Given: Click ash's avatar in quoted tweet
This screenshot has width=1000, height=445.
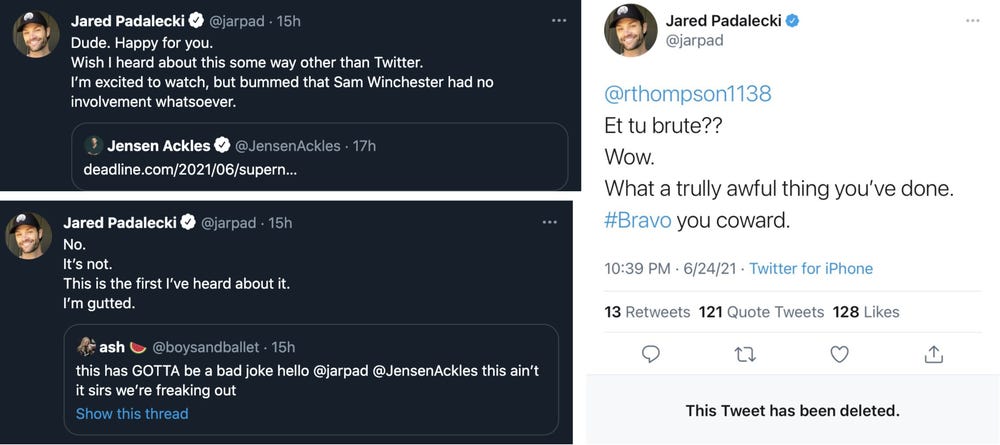Looking at the screenshot, I should pyautogui.click(x=86, y=347).
